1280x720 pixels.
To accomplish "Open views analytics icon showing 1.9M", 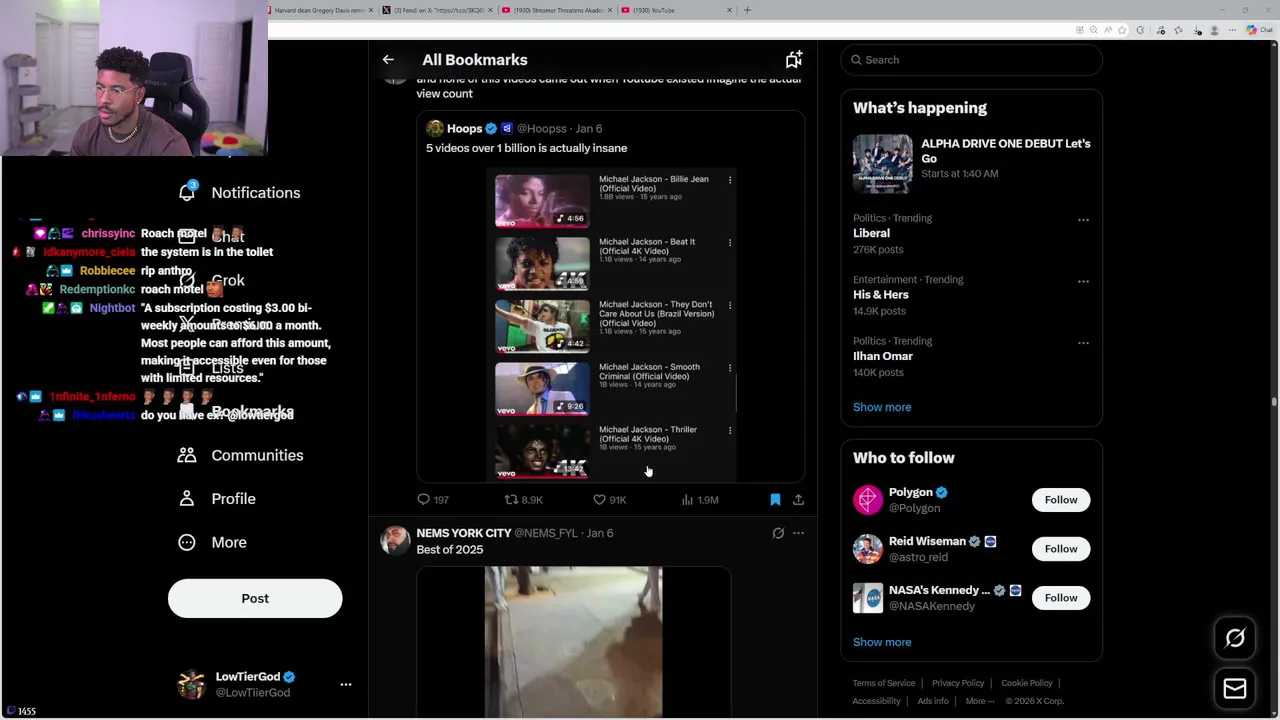I will coord(687,499).
